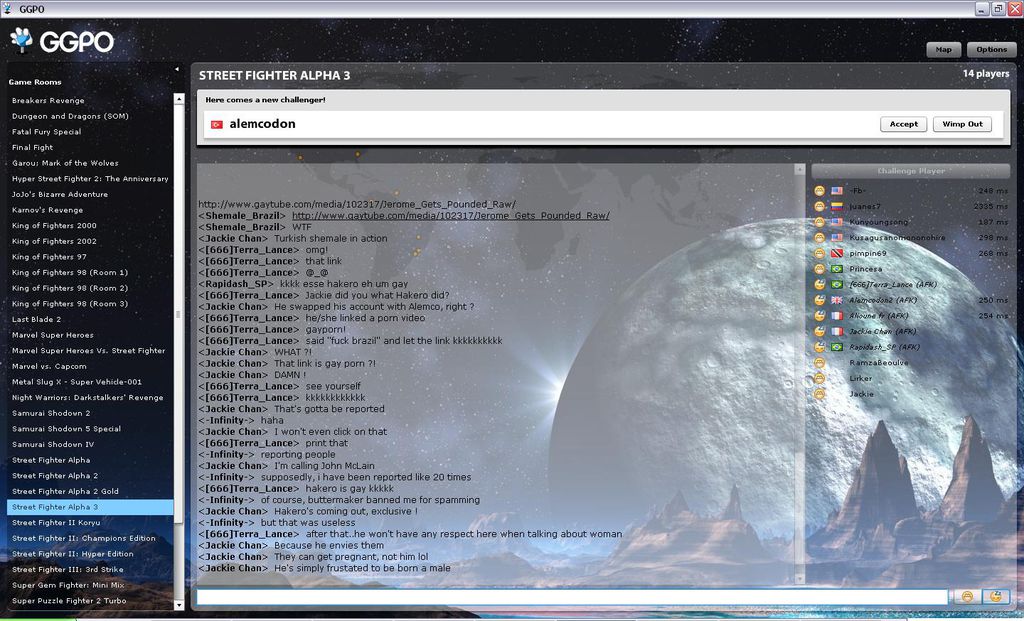Image resolution: width=1024 pixels, height=621 pixels.
Task: Click the Trinidad flag beside pimpin69
Action: [x=837, y=253]
